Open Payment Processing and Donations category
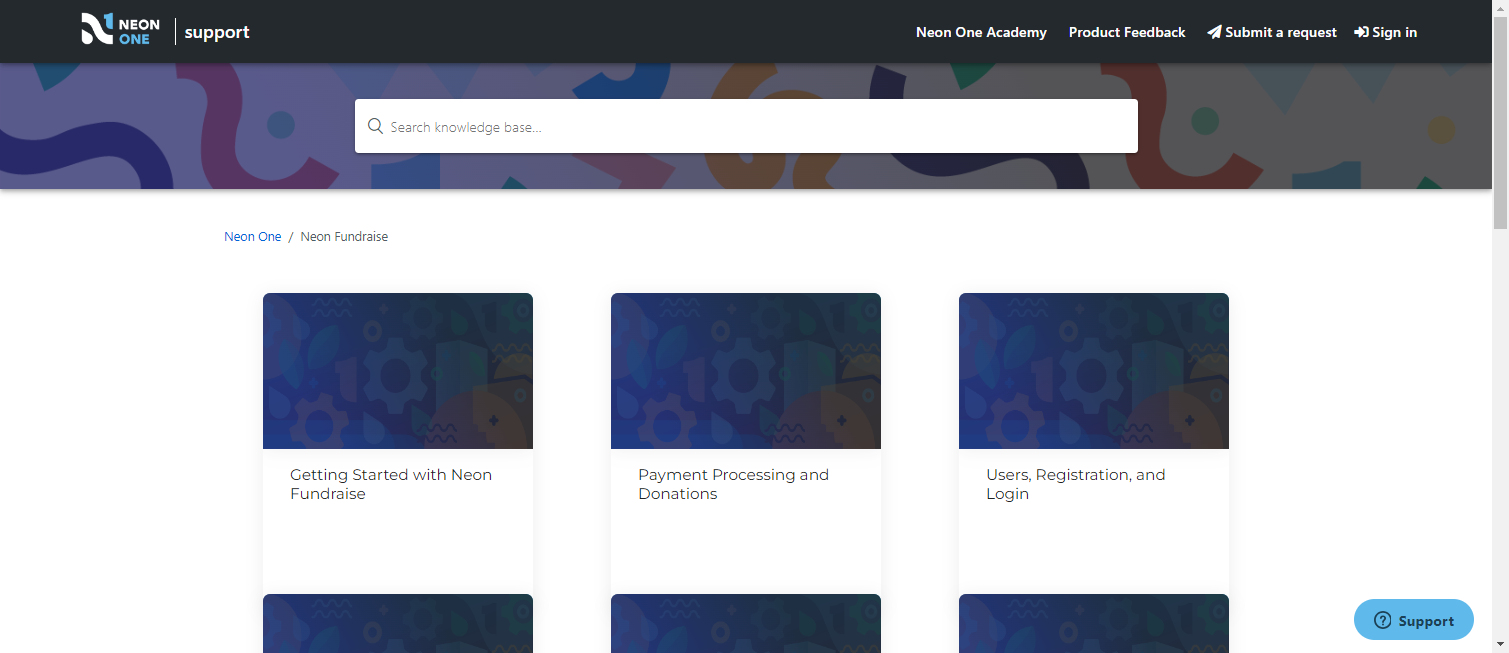 [733, 484]
